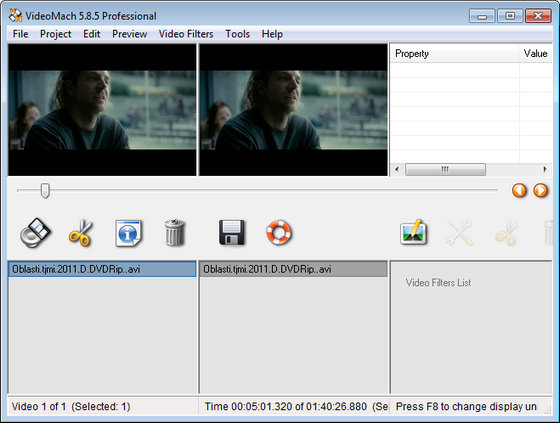Select output file Oblasti.tjmi.2011.D.DVDRip..avi in middle list
Viewport: 560px width, 423px height.
click(293, 269)
